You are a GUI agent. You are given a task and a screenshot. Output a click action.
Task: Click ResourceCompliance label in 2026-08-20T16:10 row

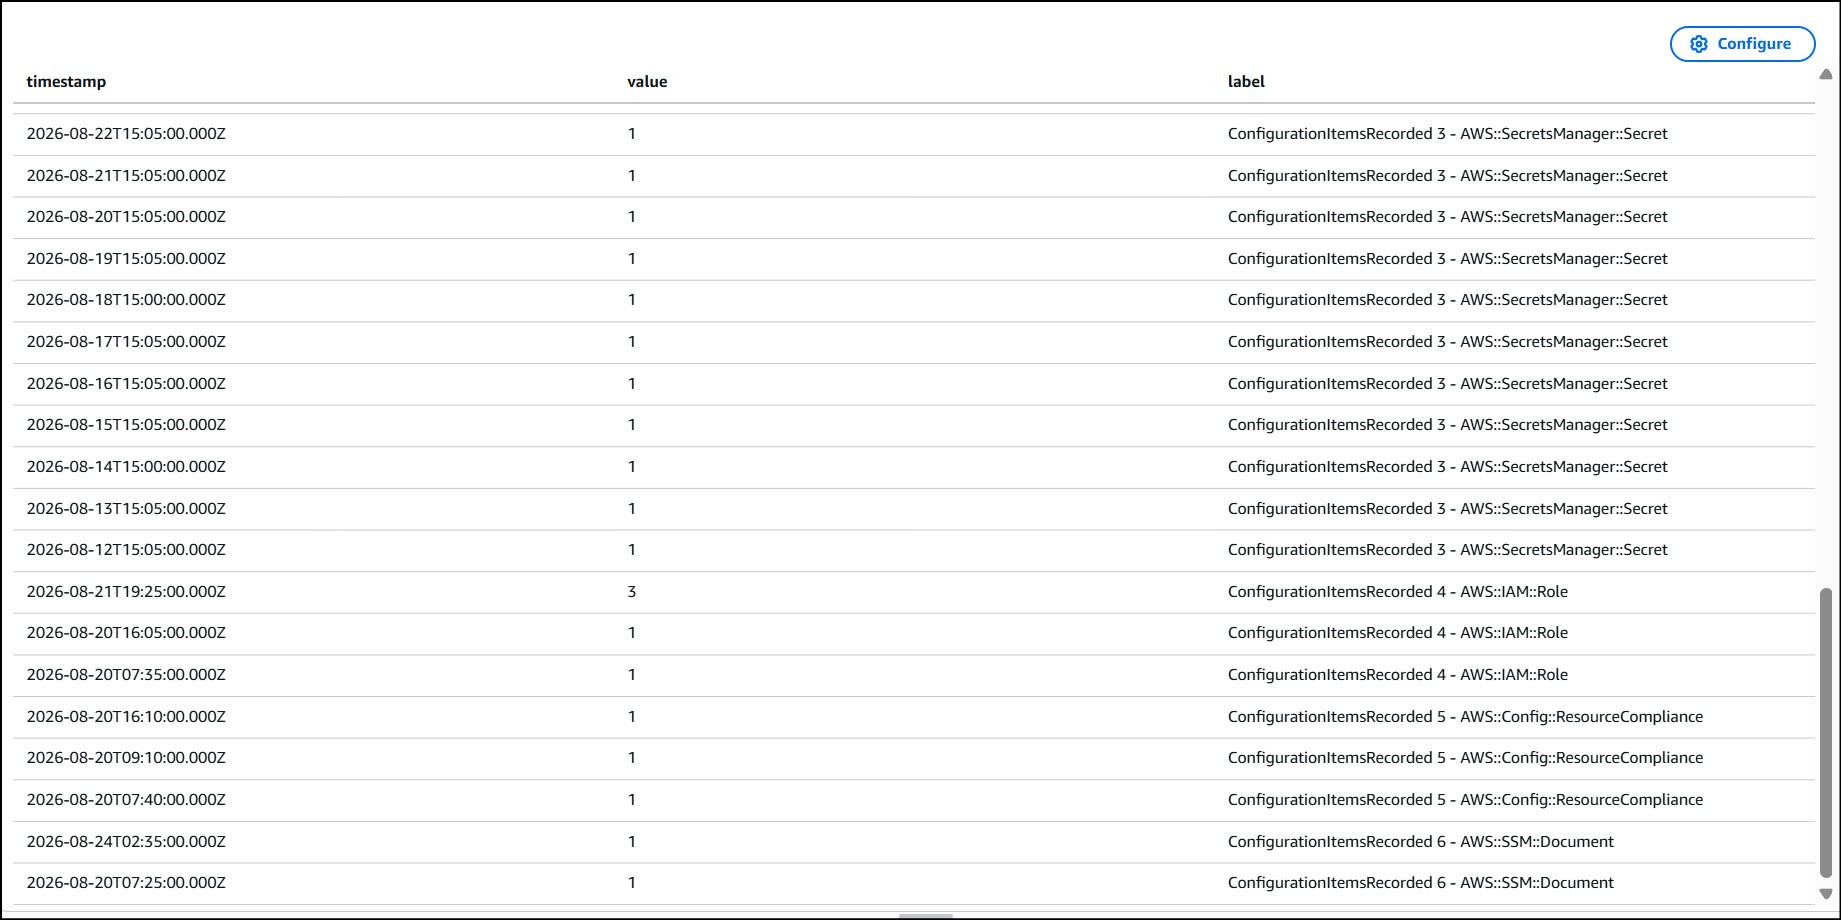[1465, 717]
